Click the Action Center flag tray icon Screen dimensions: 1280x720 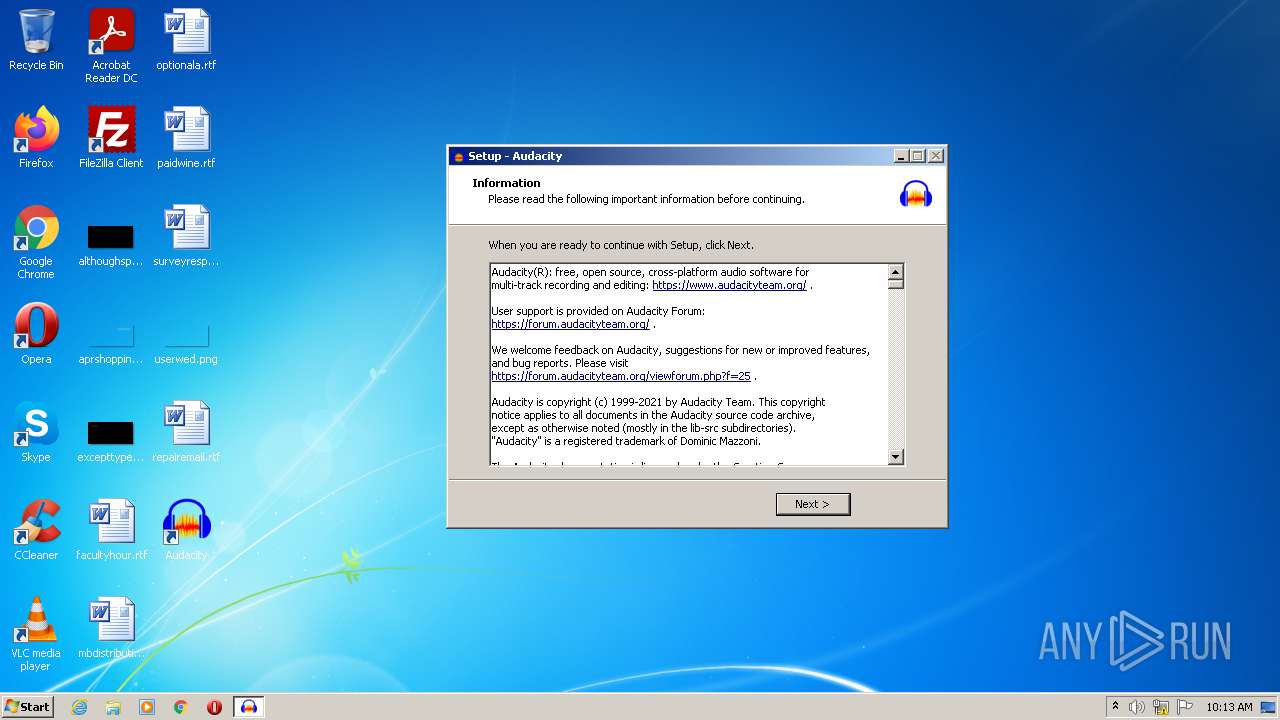1185,707
